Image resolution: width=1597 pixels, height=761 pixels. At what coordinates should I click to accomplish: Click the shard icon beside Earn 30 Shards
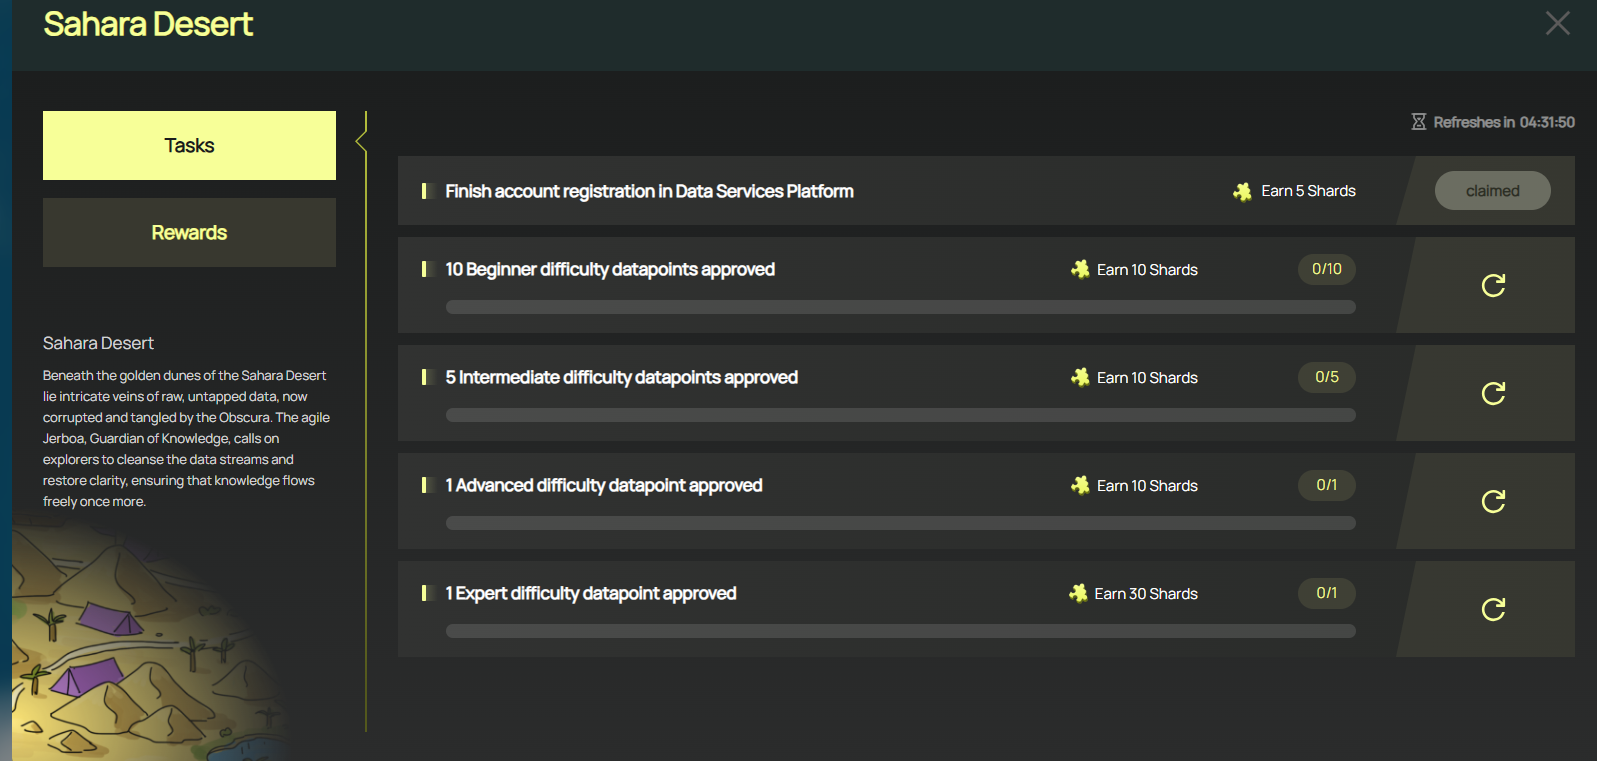(x=1078, y=593)
